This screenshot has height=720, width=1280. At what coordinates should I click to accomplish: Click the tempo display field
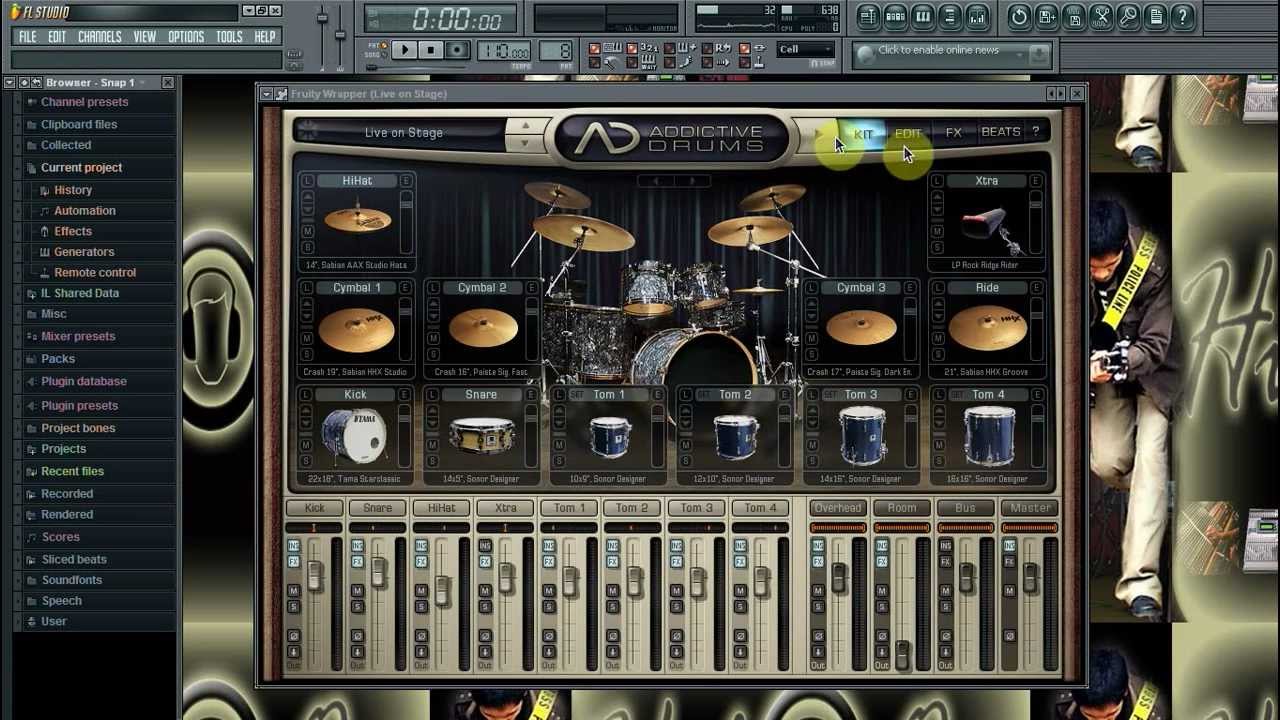coord(504,51)
